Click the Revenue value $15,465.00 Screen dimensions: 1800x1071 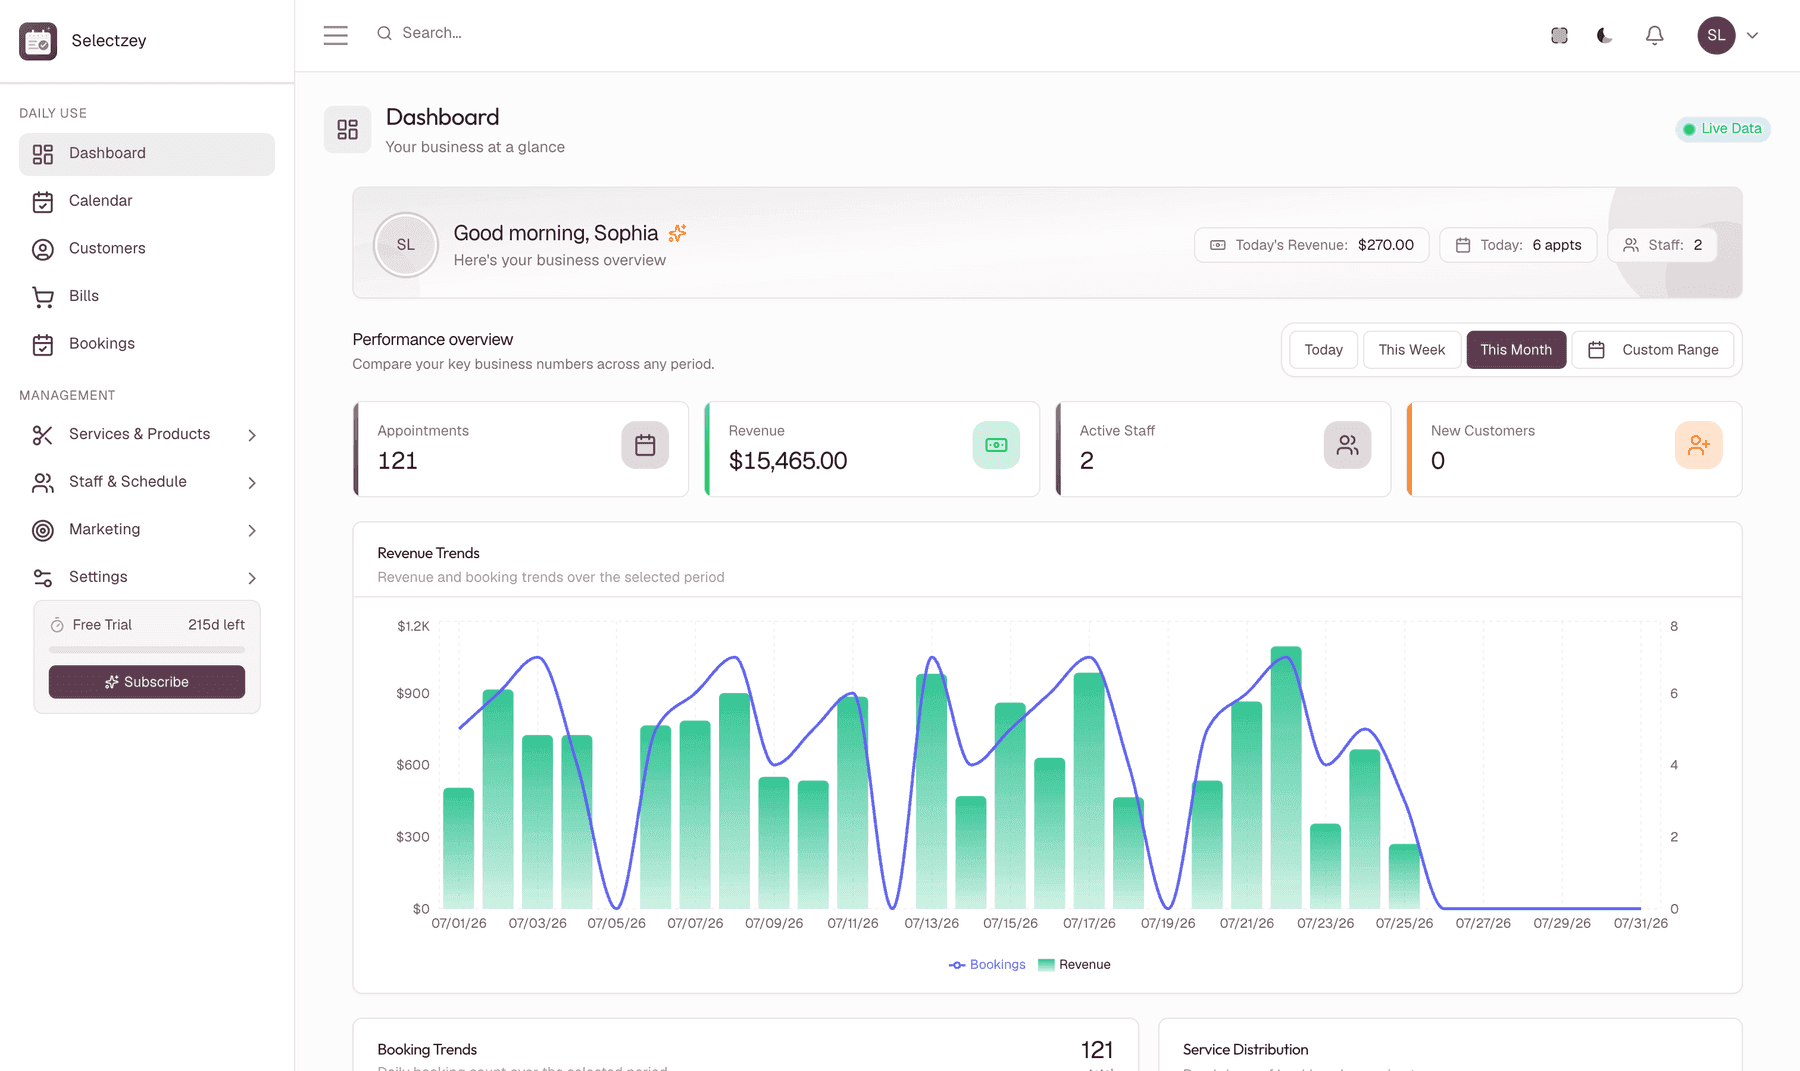pos(788,461)
